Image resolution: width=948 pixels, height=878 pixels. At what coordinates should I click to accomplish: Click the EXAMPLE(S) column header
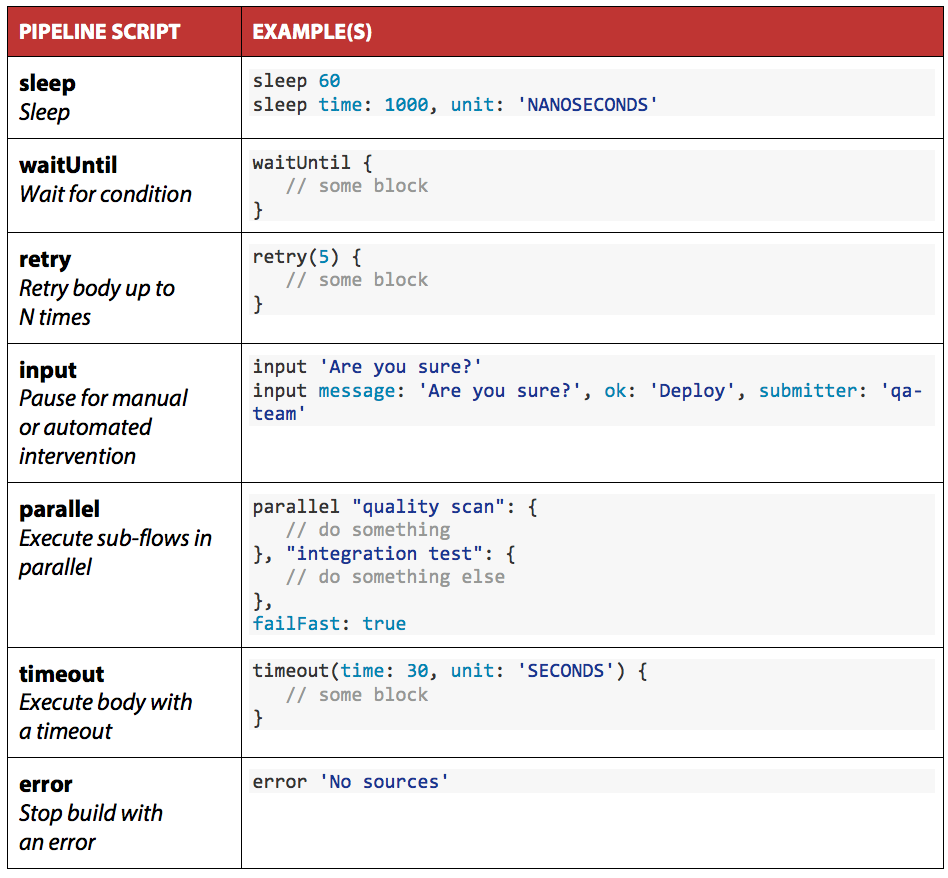312,32
